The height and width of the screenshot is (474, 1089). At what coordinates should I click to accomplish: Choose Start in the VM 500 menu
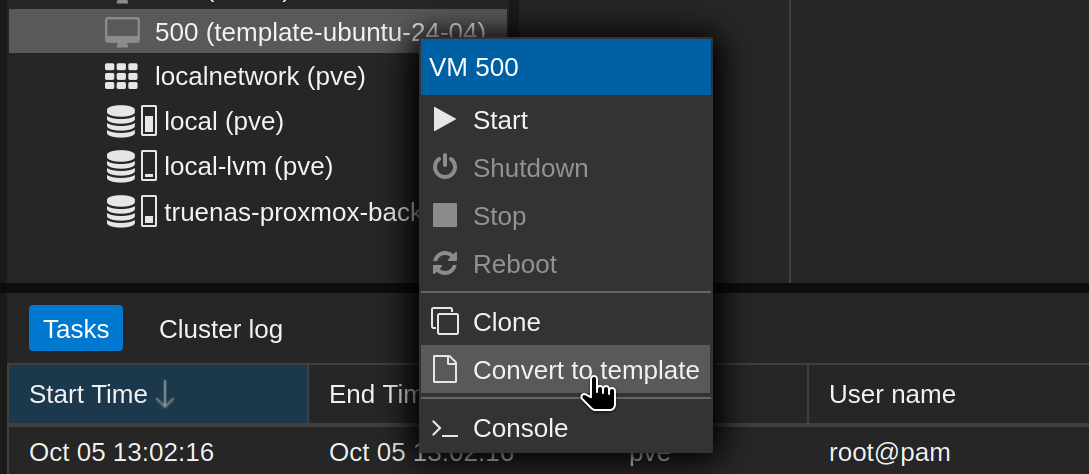pyautogui.click(x=565, y=120)
